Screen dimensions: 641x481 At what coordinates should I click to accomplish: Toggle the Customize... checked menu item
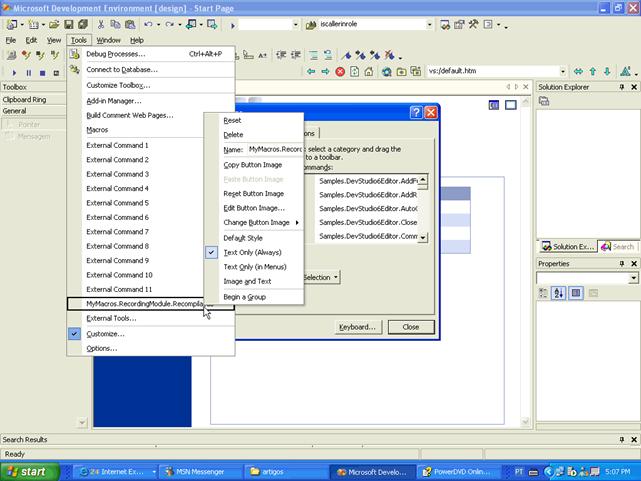[151, 334]
